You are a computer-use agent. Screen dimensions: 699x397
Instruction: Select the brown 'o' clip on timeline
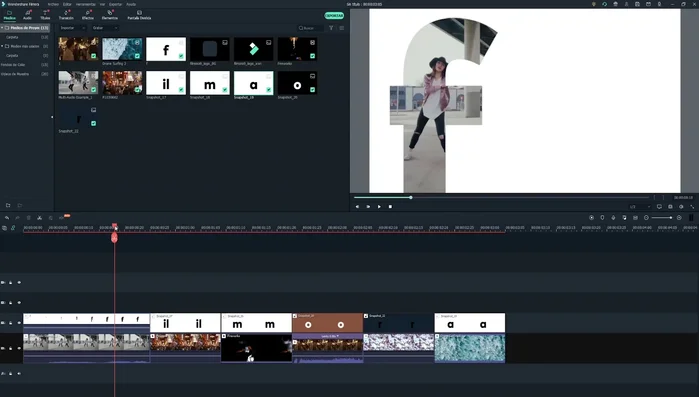tap(328, 323)
